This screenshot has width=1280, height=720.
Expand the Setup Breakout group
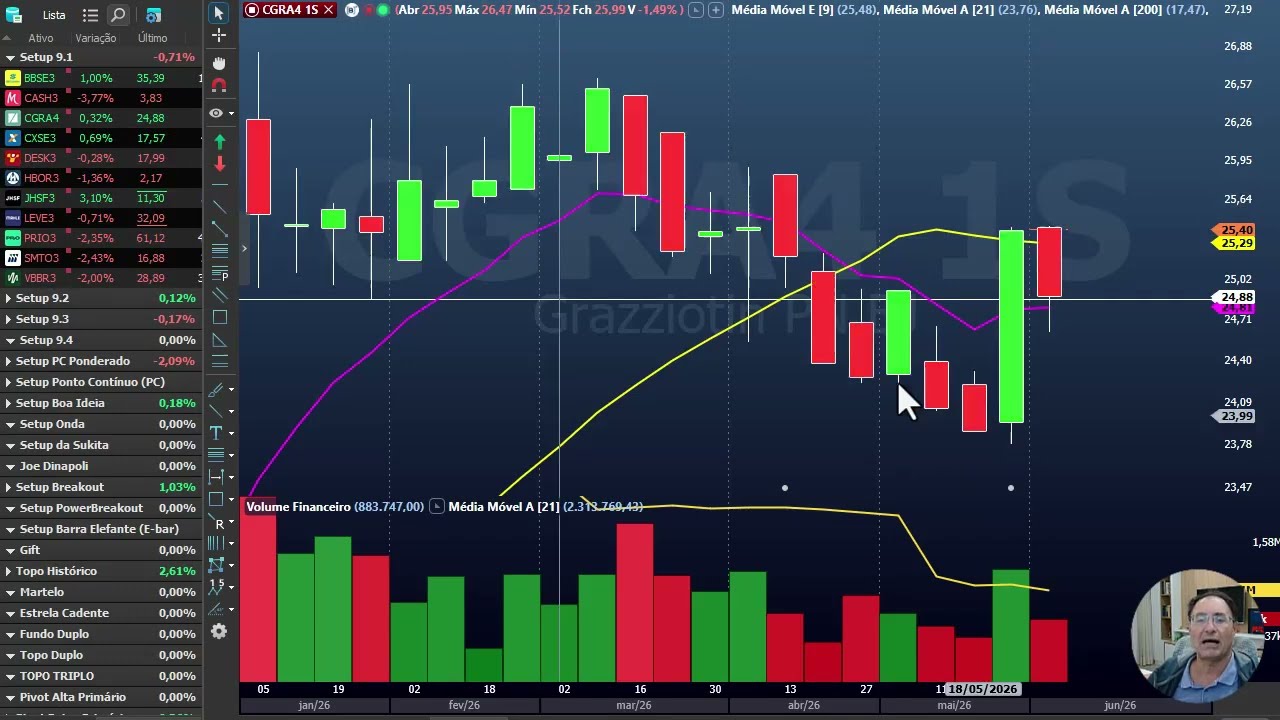click(x=9, y=487)
